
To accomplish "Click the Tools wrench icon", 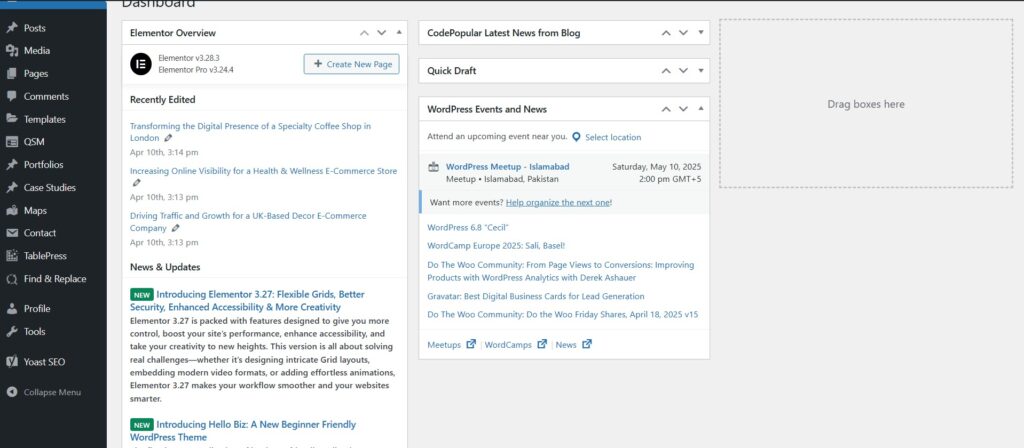I will click(x=12, y=332).
